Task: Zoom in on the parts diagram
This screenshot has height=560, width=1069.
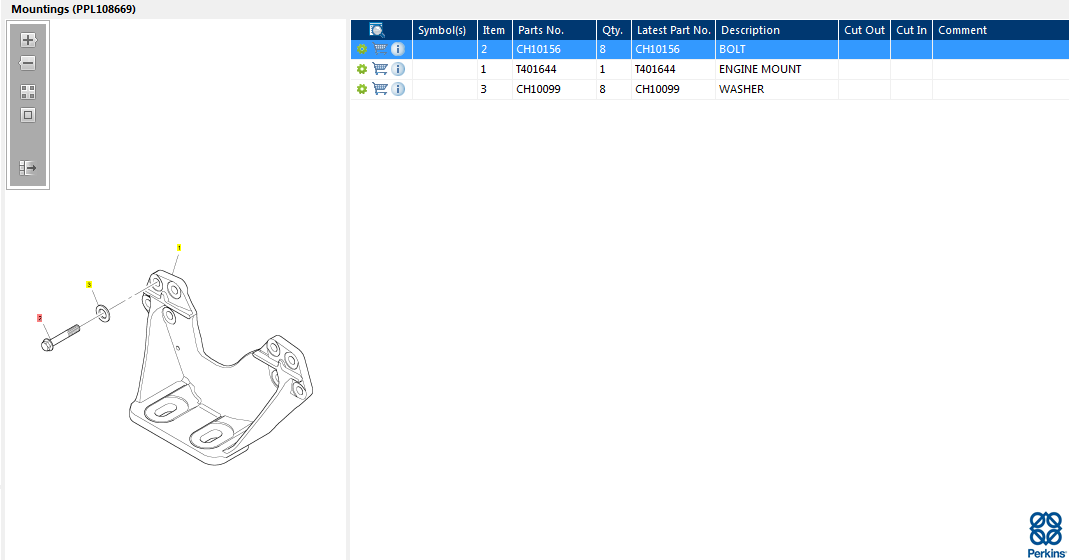Action: pos(28,40)
